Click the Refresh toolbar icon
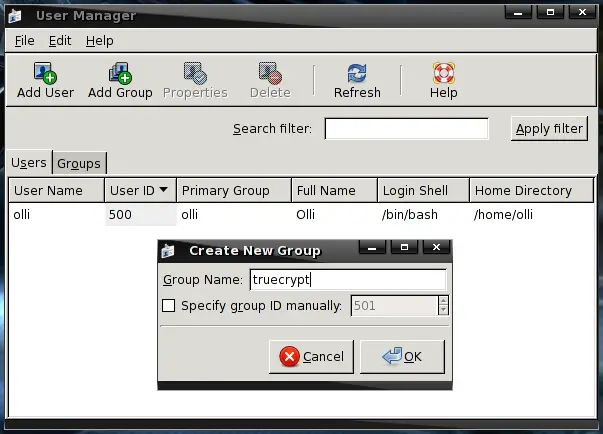The image size is (603, 434). [357, 73]
